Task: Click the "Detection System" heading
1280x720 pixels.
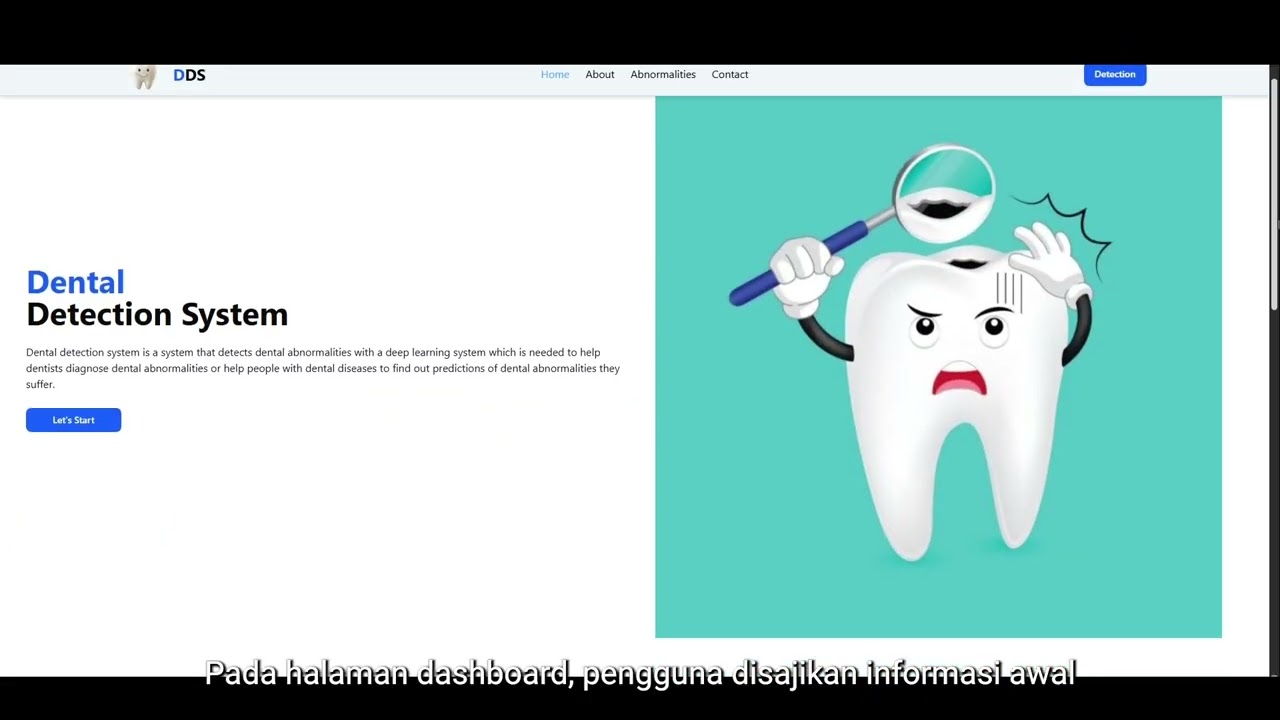Action: point(157,314)
